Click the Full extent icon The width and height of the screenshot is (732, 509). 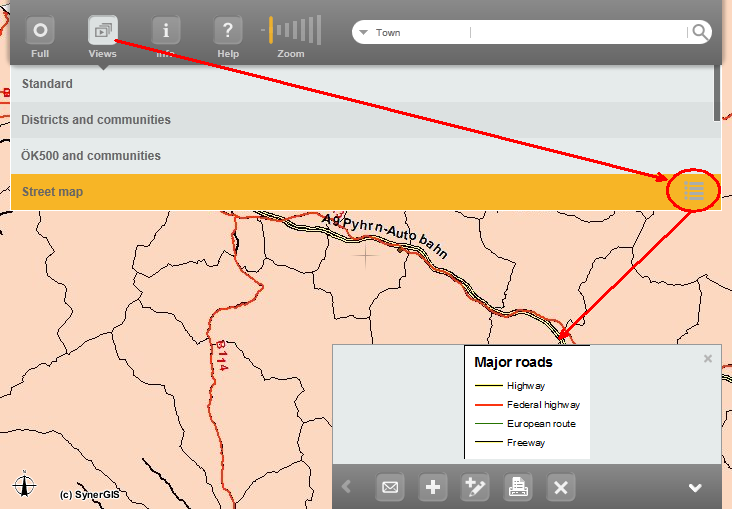point(41,30)
